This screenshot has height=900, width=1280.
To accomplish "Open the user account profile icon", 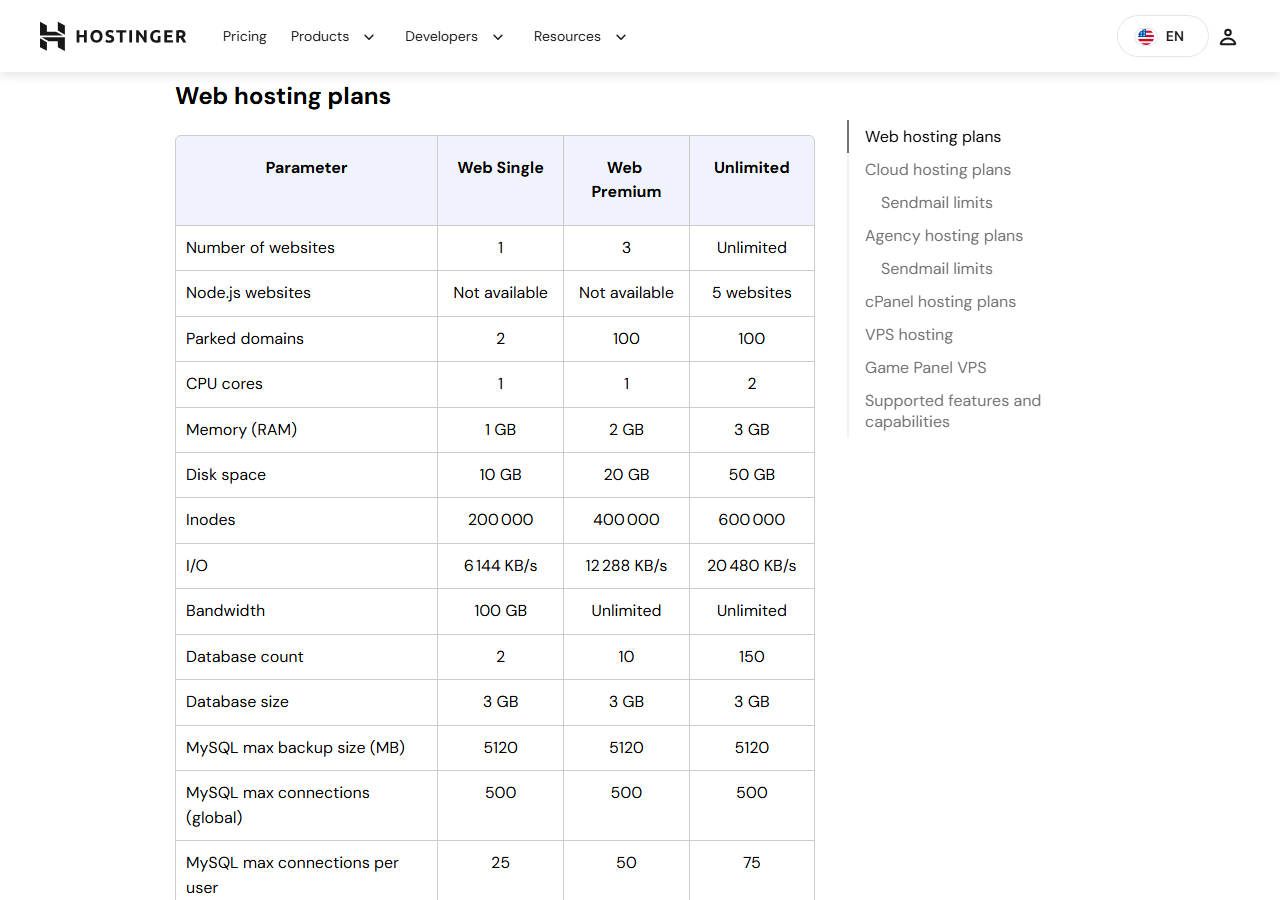I will [1228, 37].
